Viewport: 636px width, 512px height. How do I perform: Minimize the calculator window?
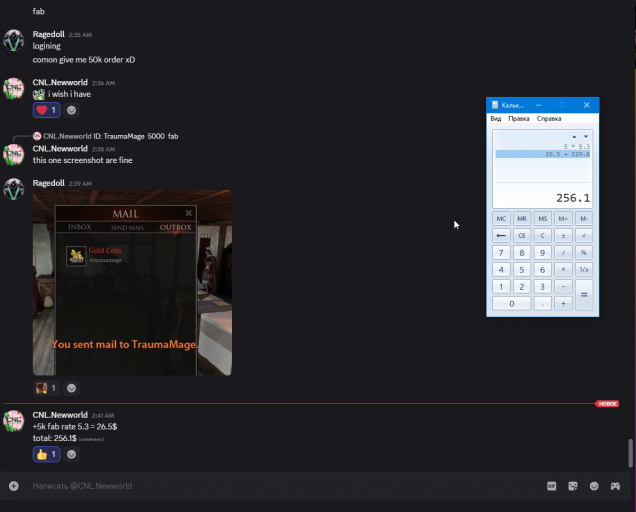(x=539, y=105)
